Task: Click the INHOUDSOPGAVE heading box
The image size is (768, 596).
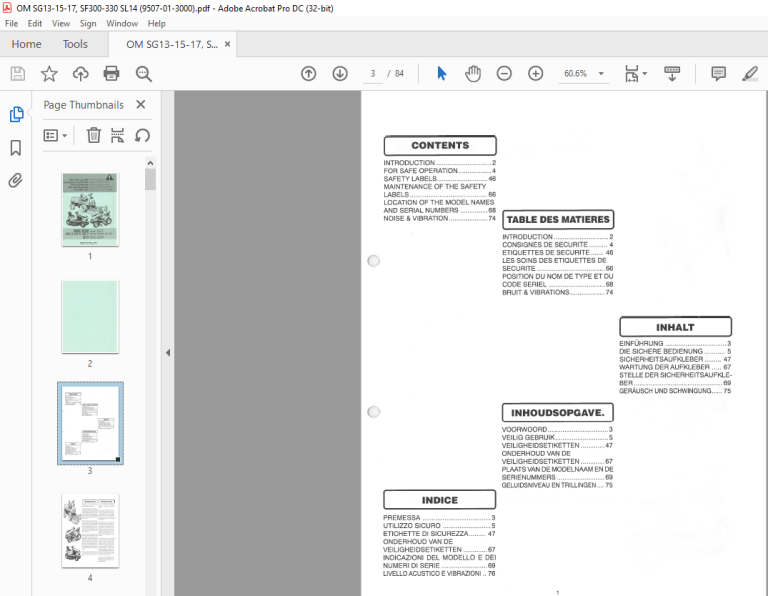Action: tap(557, 413)
